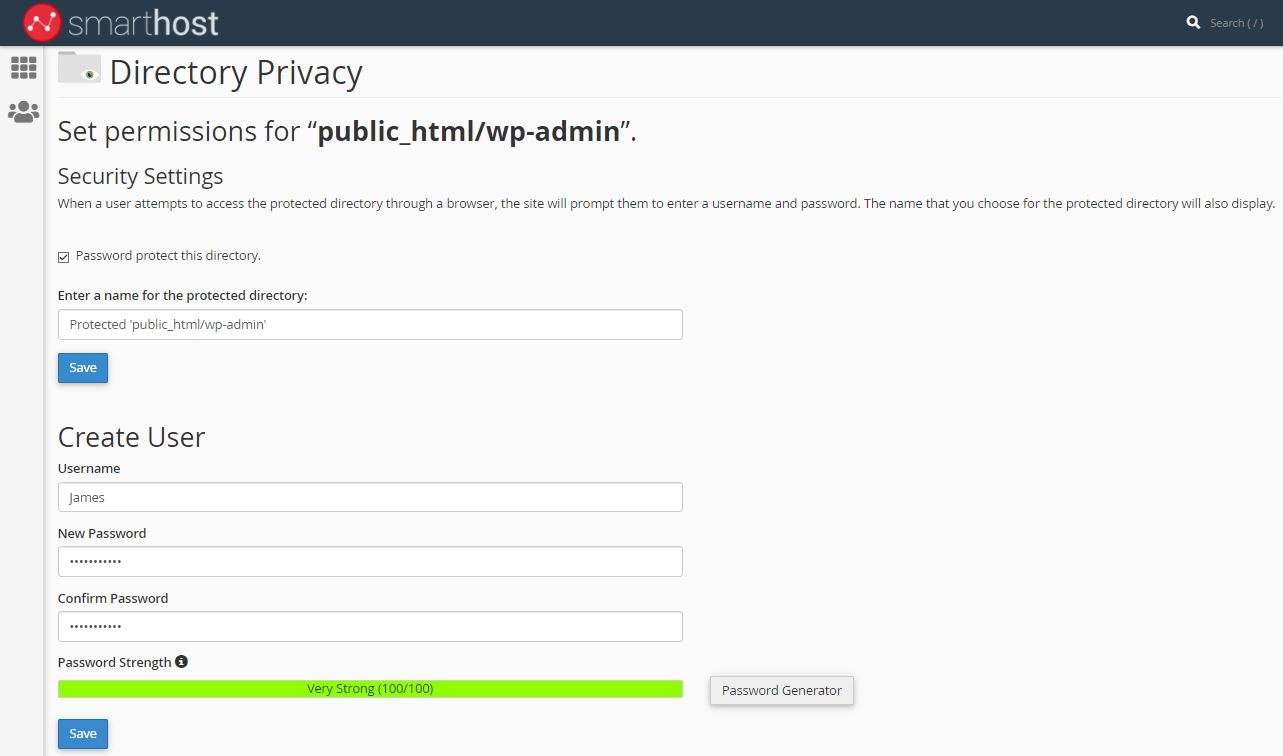Open the user manager sidebar icon
This screenshot has width=1283, height=756.
click(23, 112)
